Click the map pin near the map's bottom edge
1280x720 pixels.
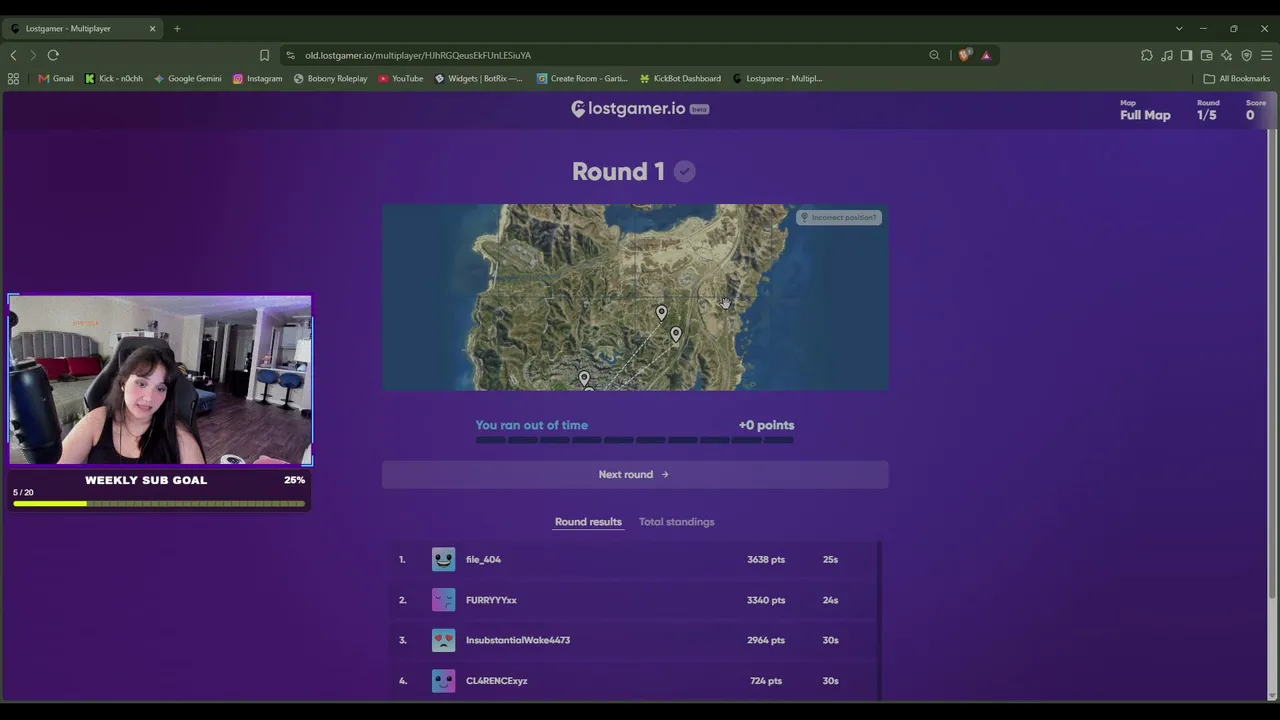pyautogui.click(x=584, y=378)
